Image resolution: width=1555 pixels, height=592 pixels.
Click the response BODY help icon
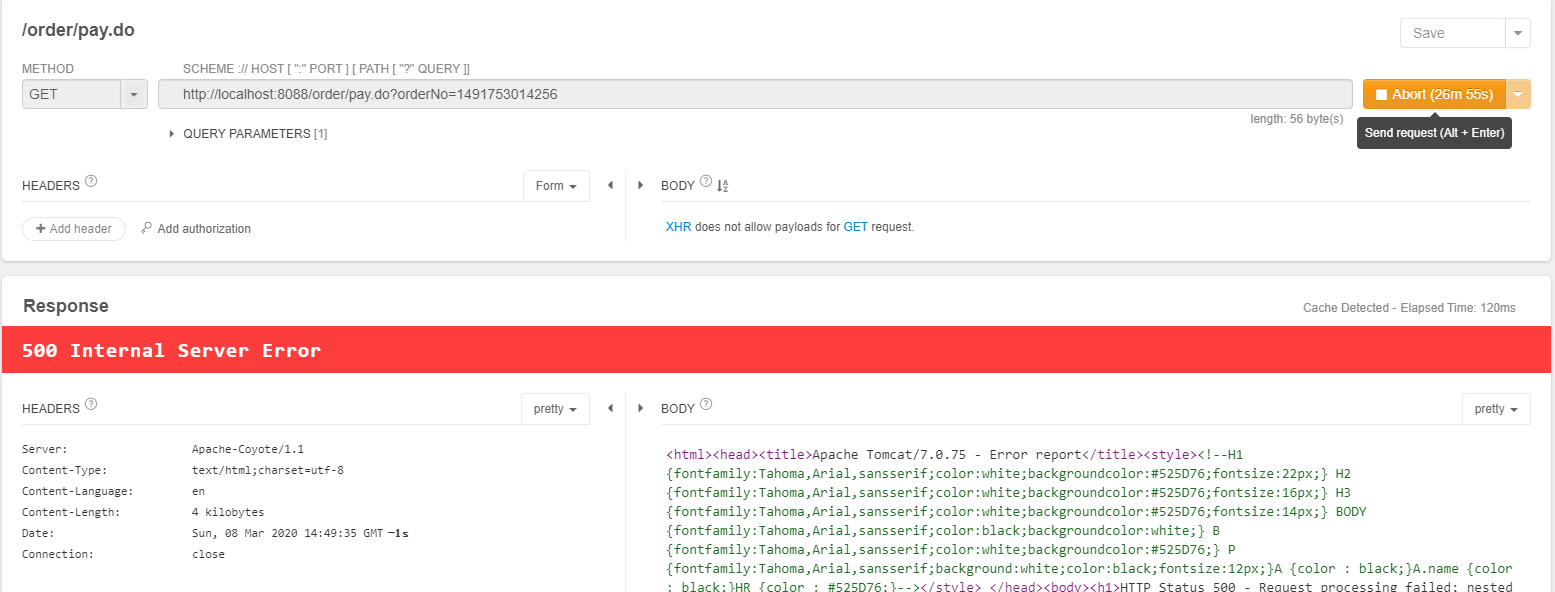[706, 405]
